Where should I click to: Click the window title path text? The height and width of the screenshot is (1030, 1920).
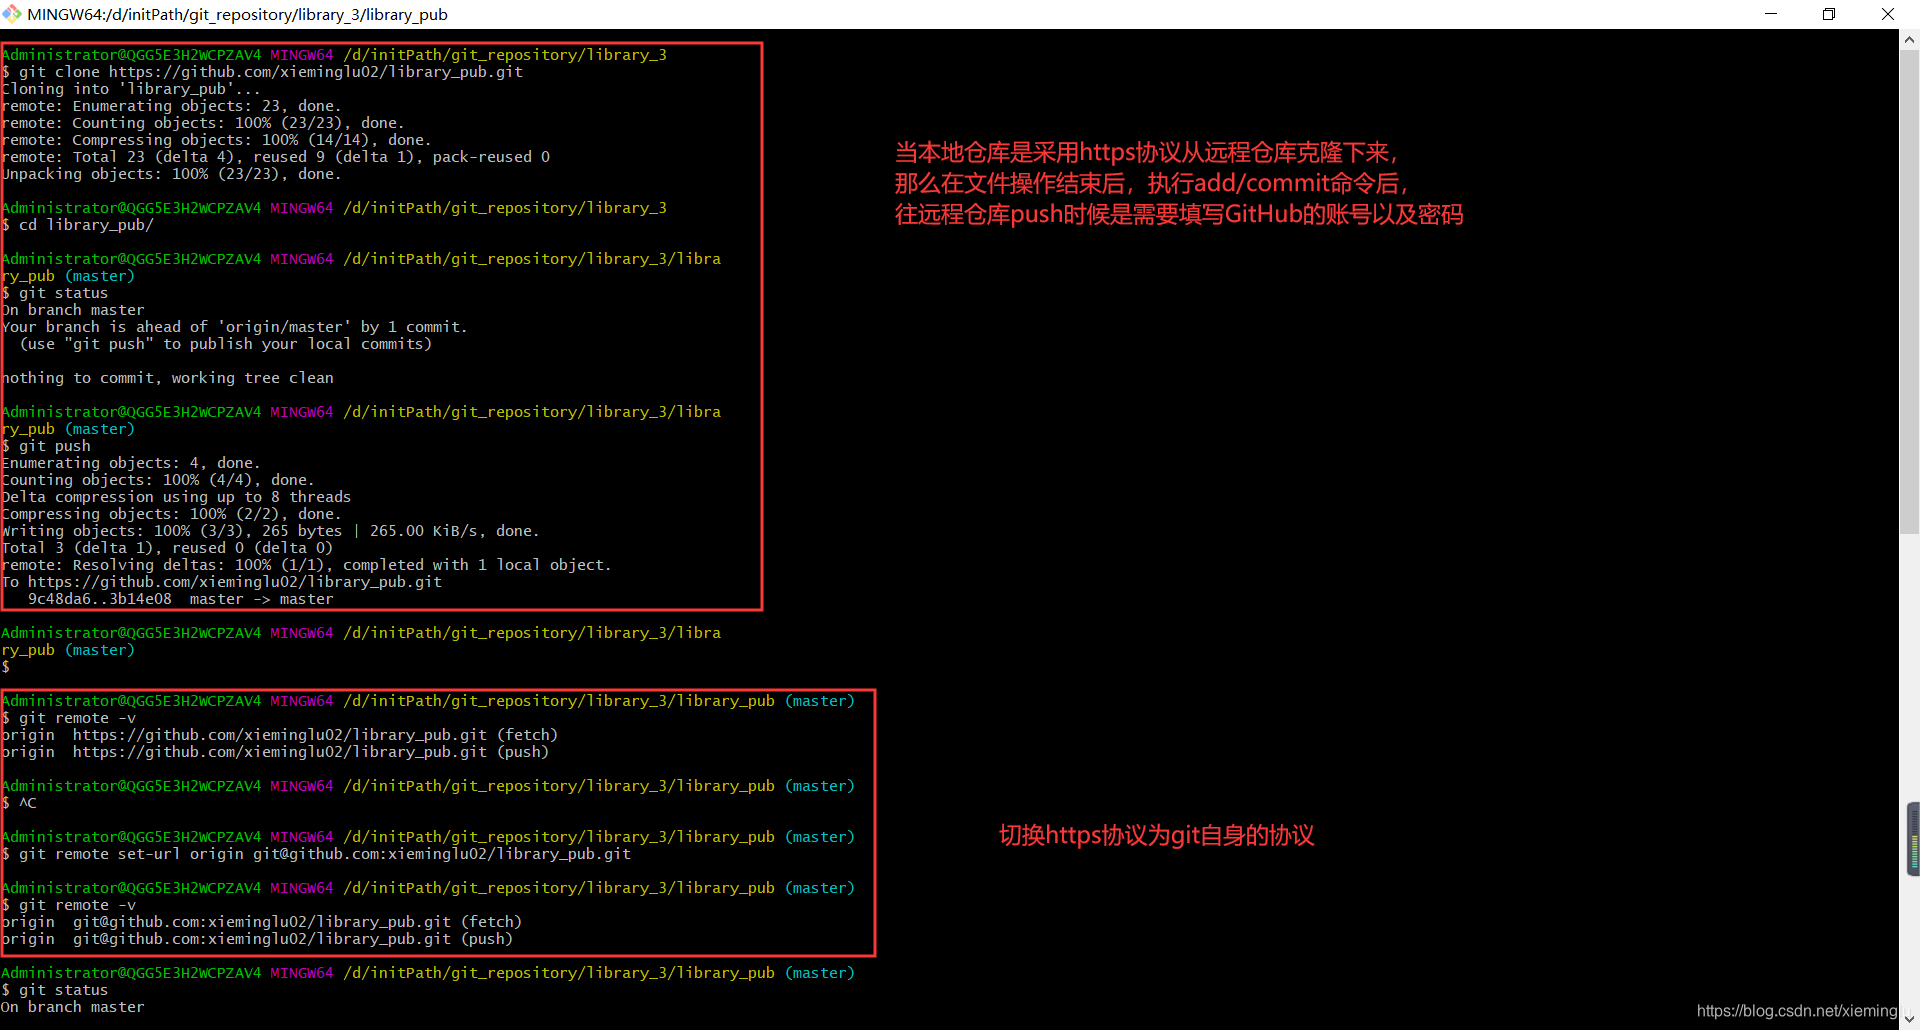pyautogui.click(x=238, y=15)
